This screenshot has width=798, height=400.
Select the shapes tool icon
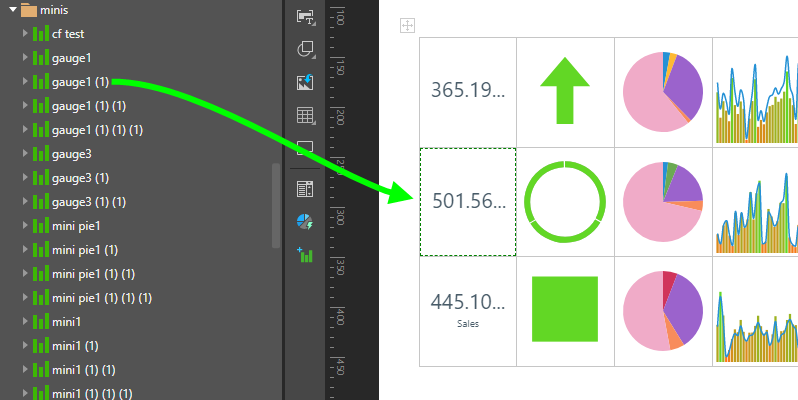point(306,49)
